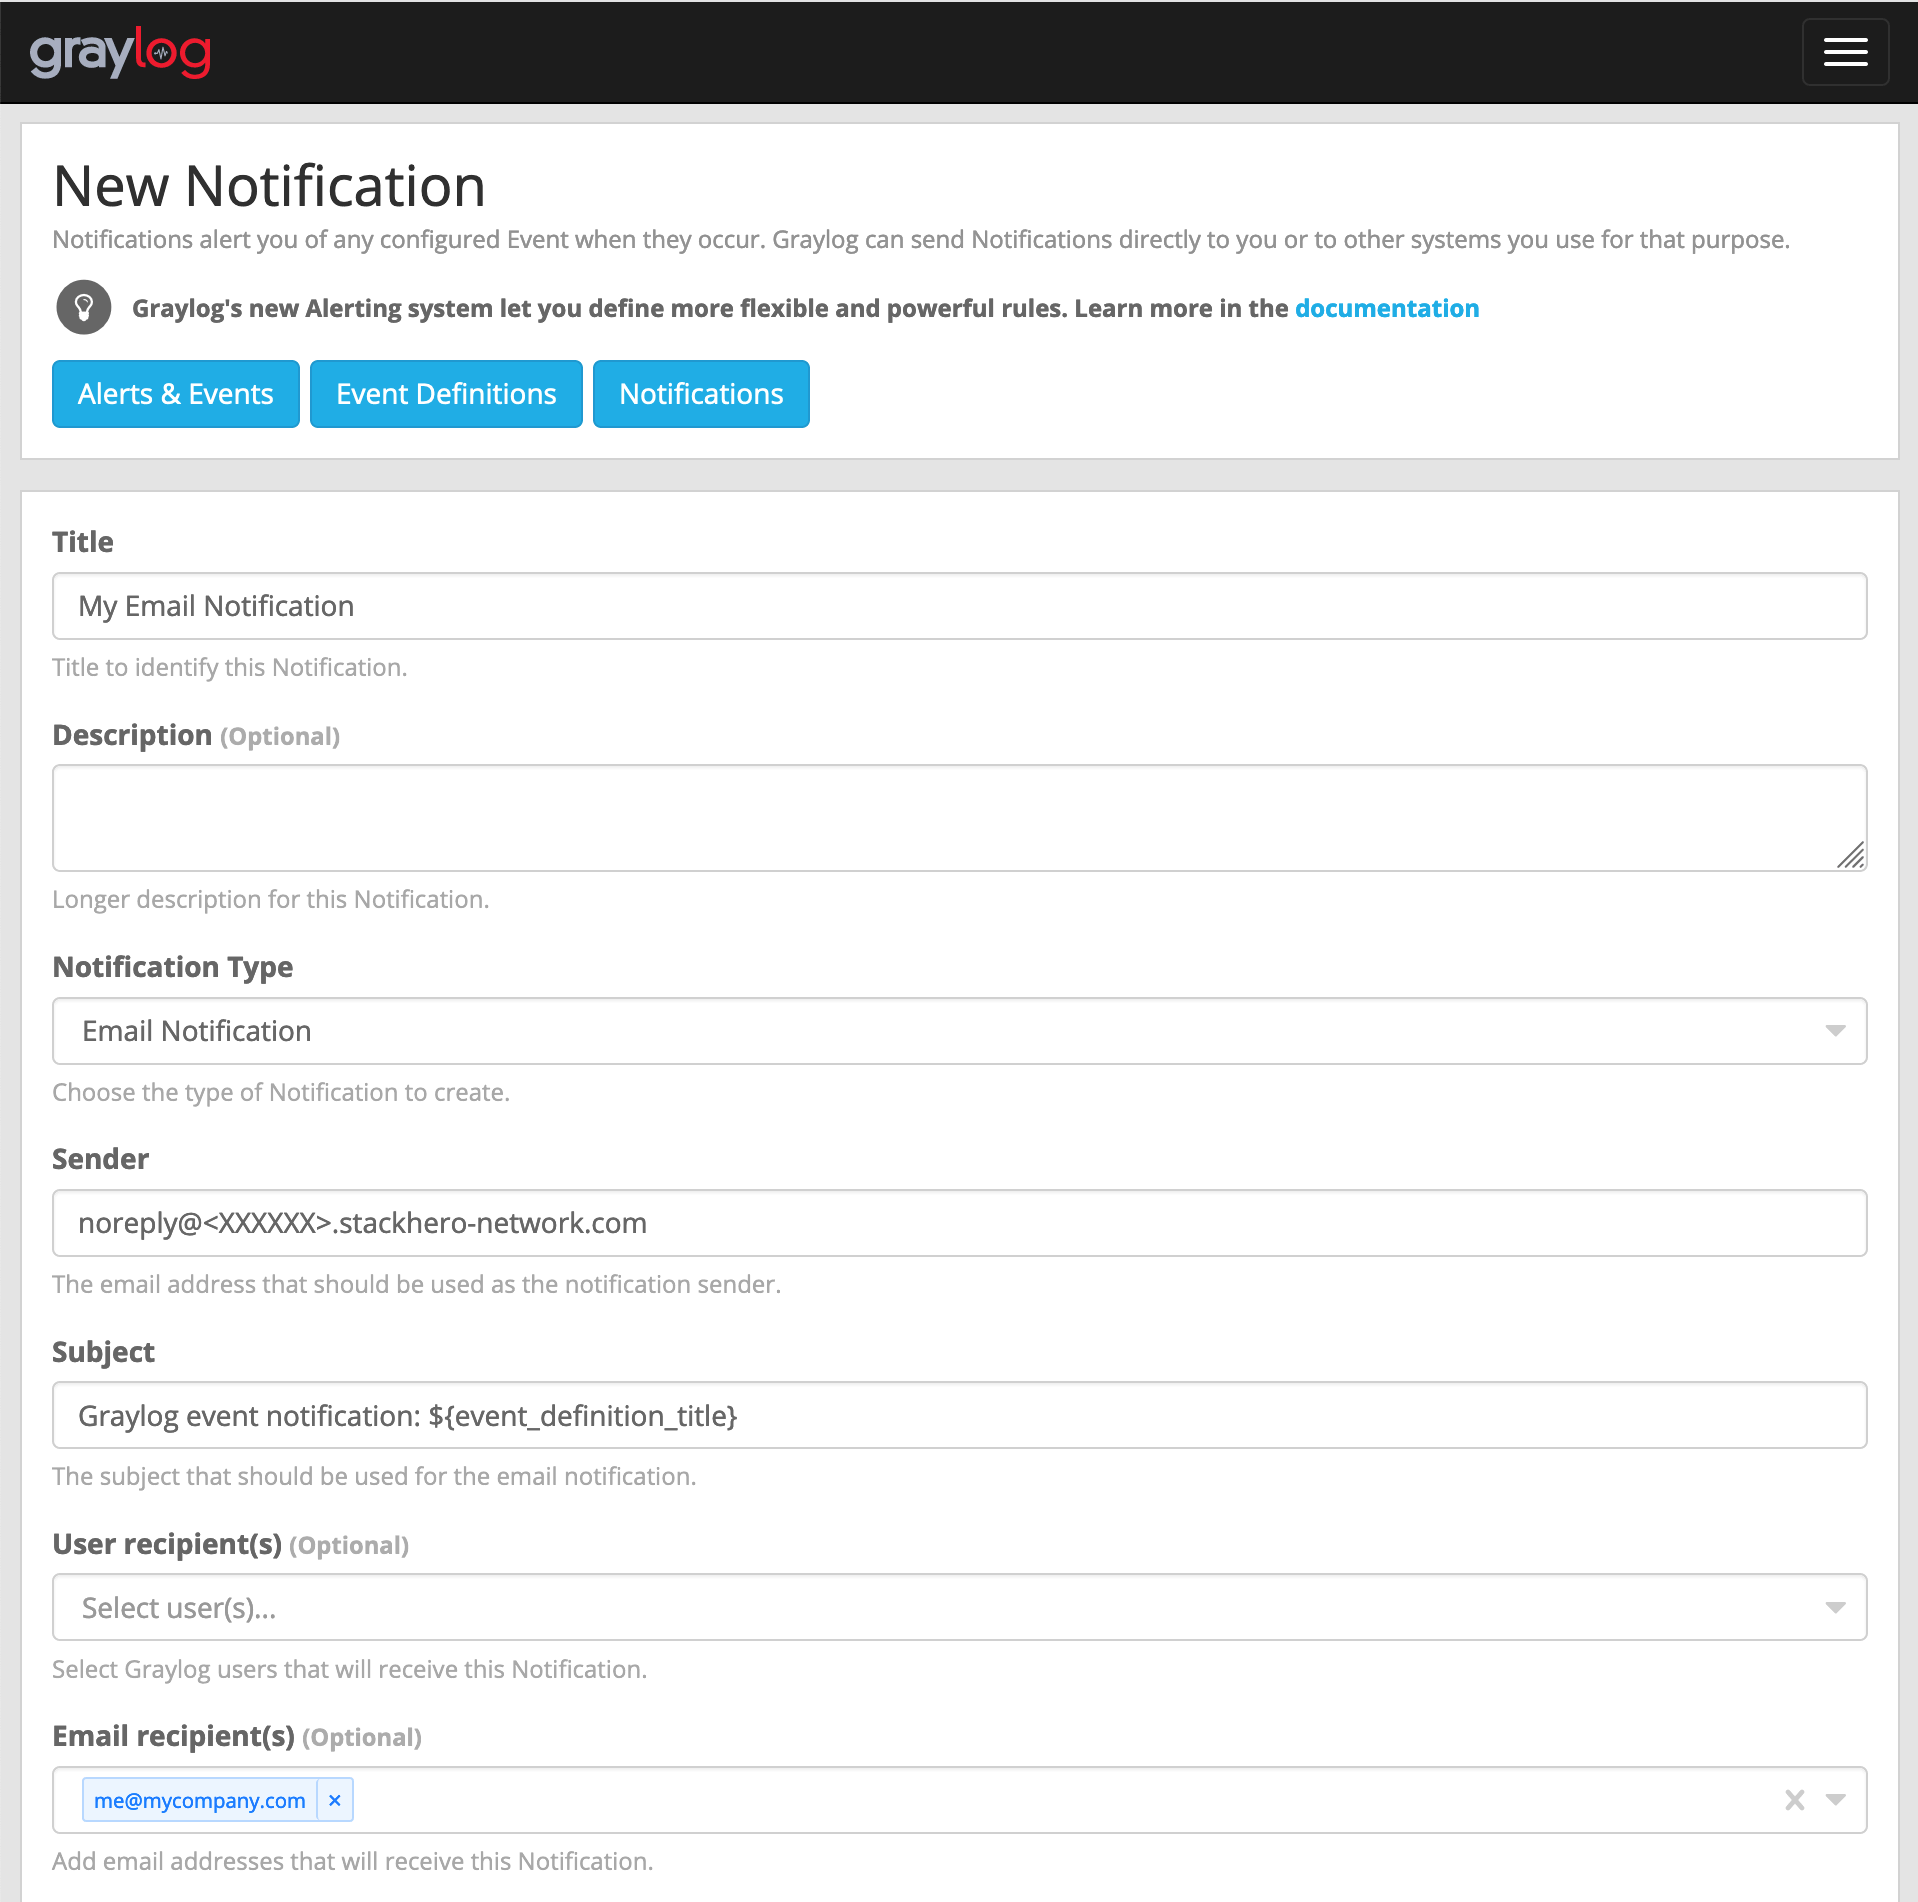This screenshot has width=1918, height=1902.
Task: Click the Graylog logo
Action: click(x=122, y=51)
